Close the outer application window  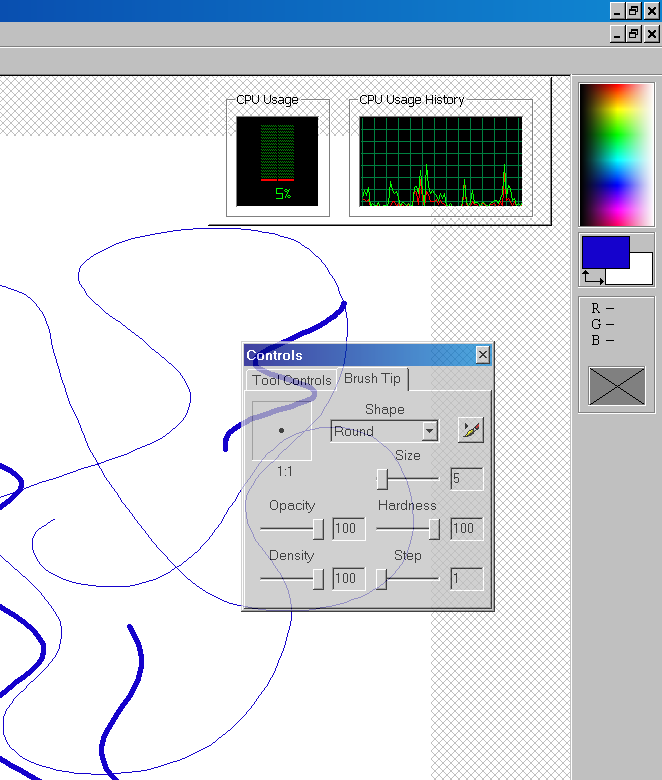(x=652, y=11)
